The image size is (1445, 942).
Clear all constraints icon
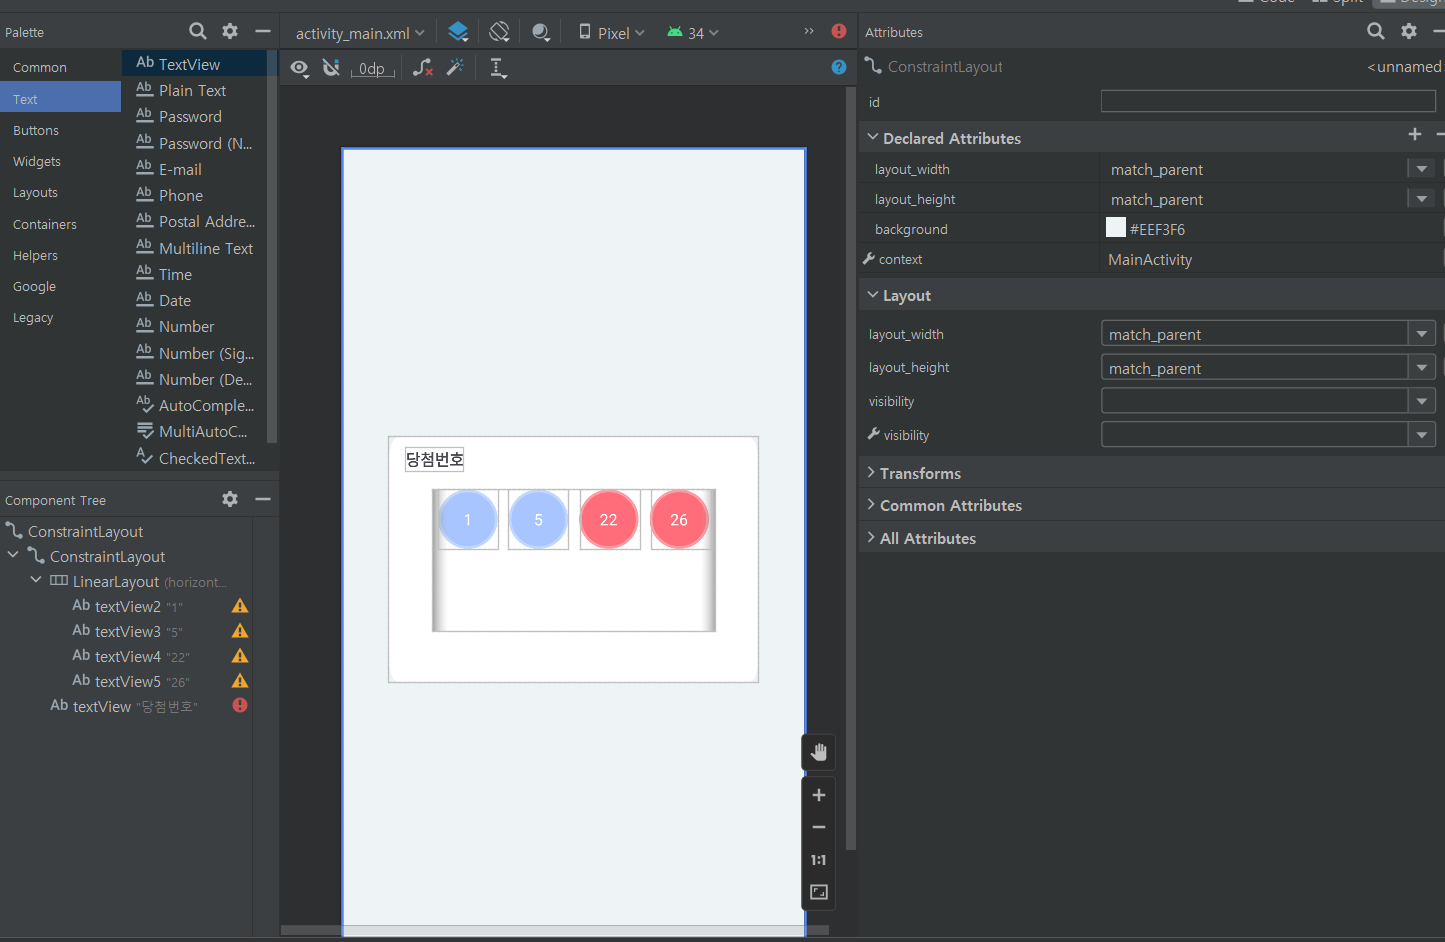(x=423, y=68)
